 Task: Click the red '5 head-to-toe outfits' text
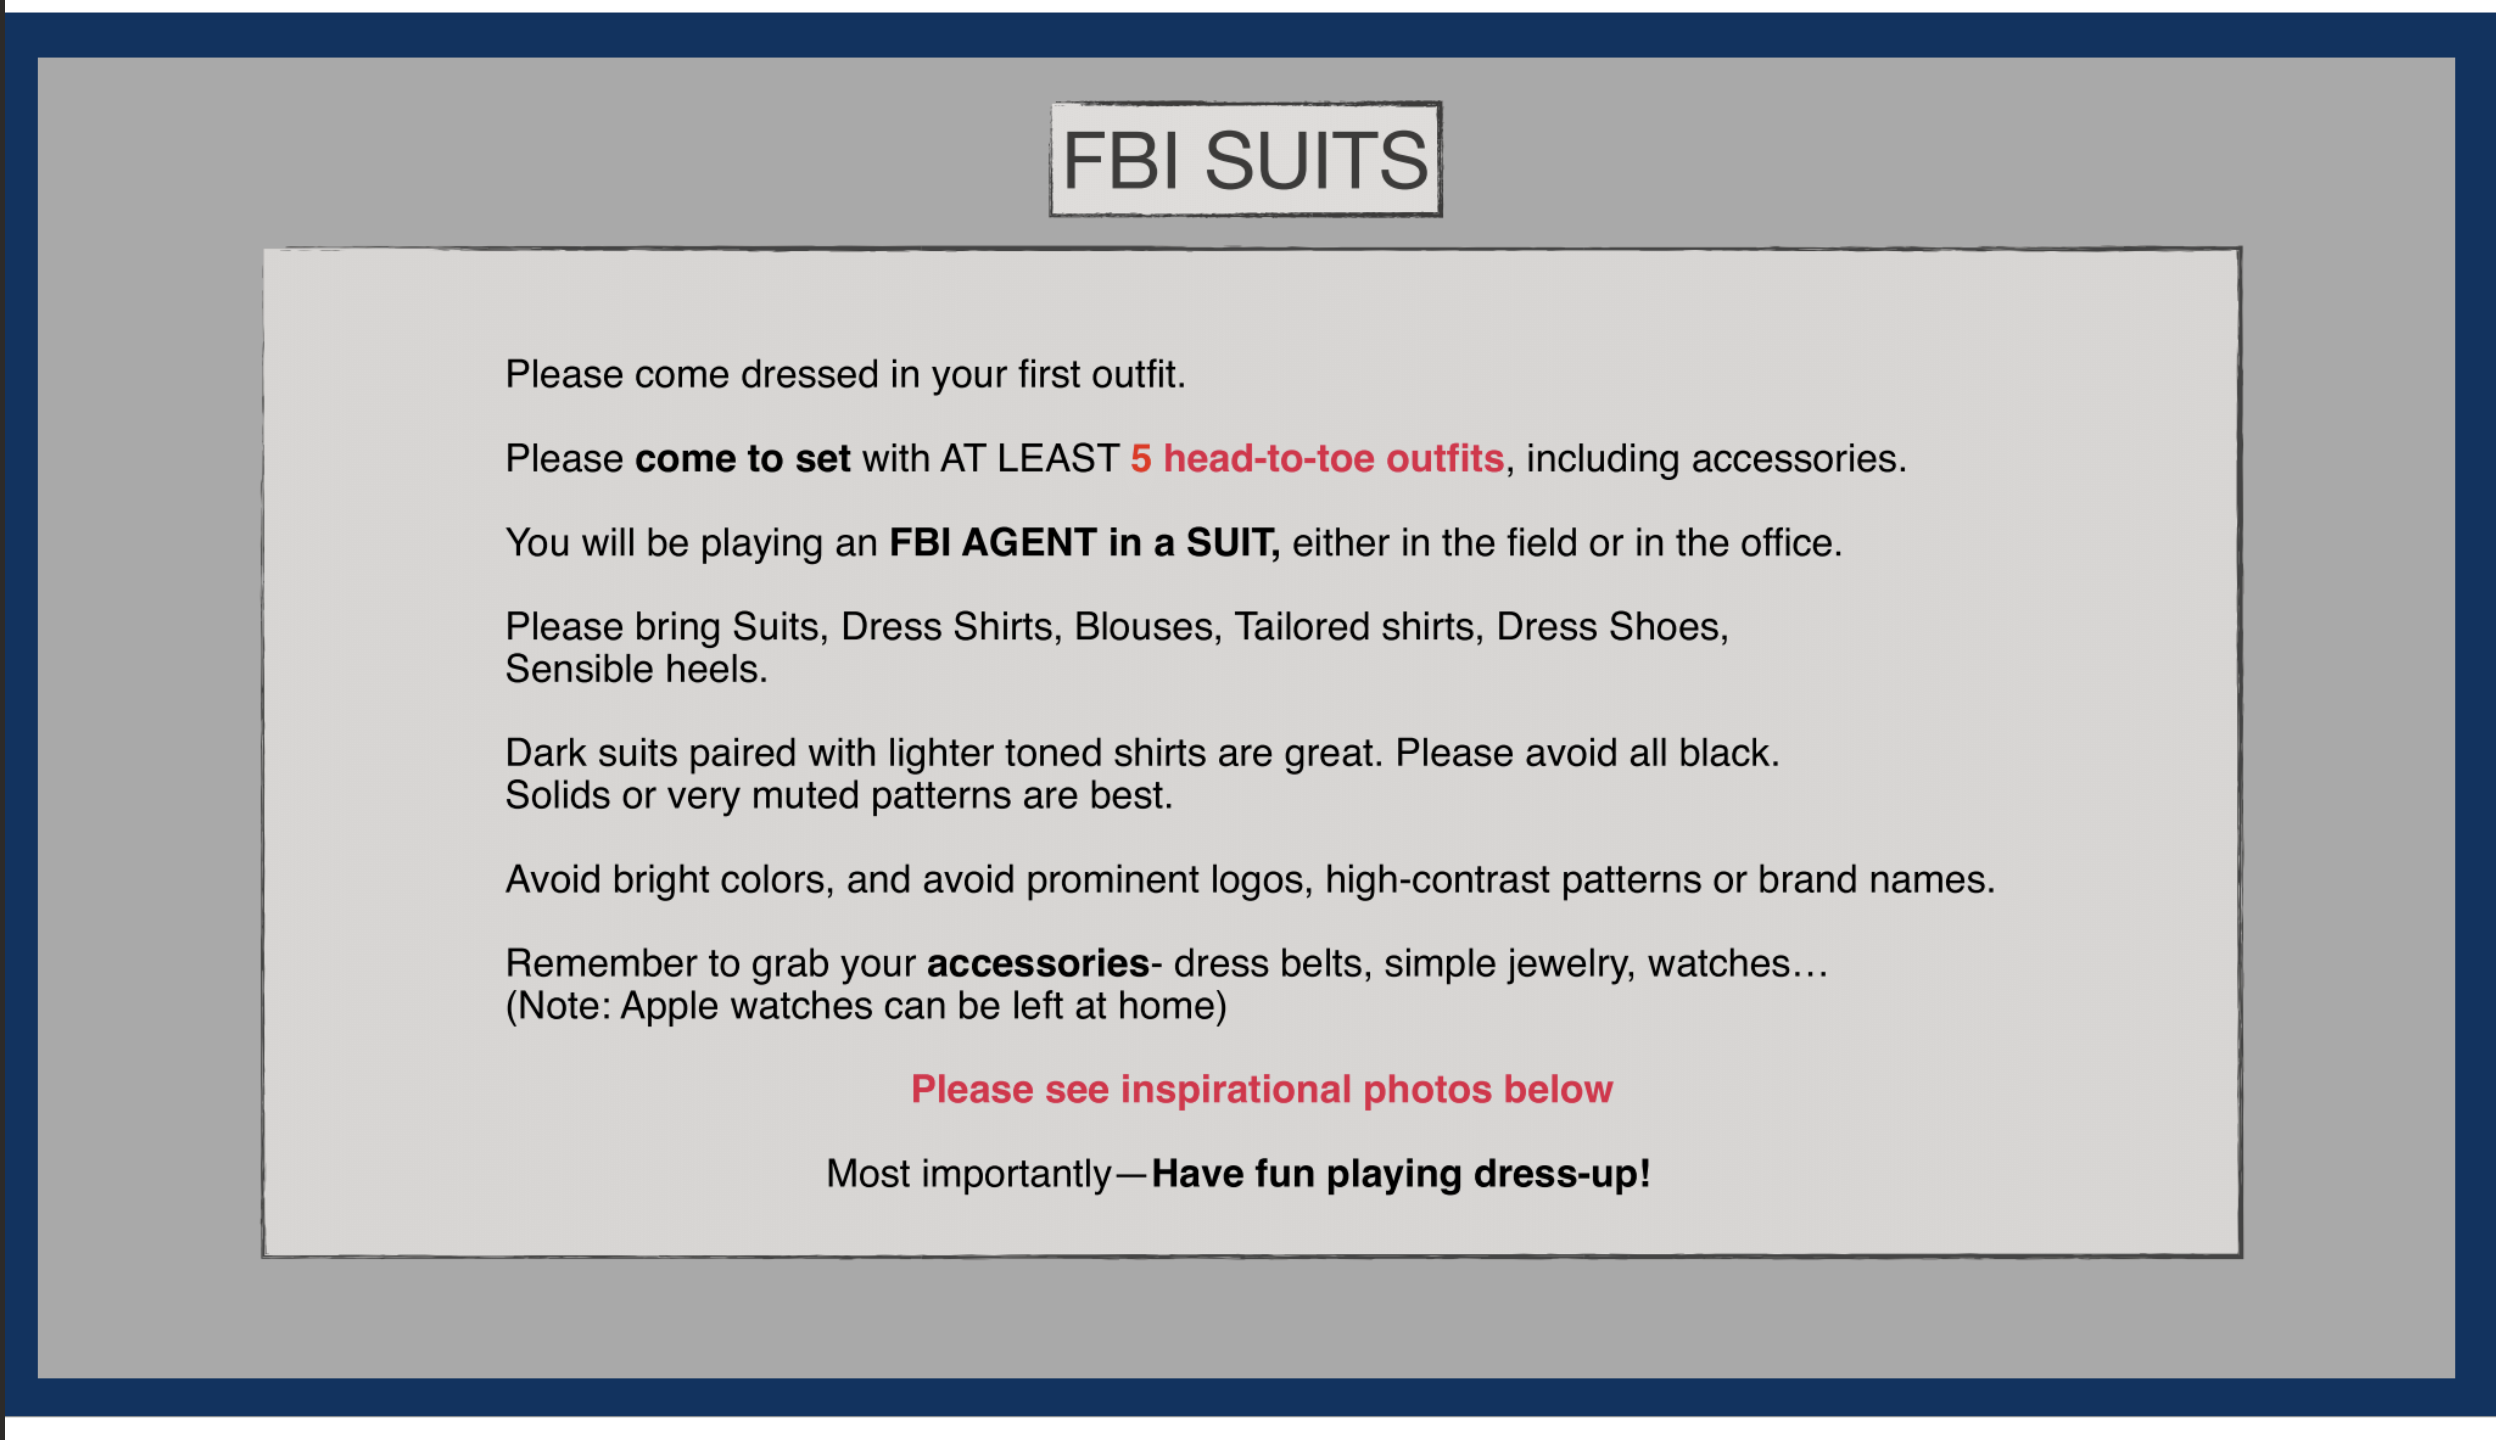(x=1317, y=458)
